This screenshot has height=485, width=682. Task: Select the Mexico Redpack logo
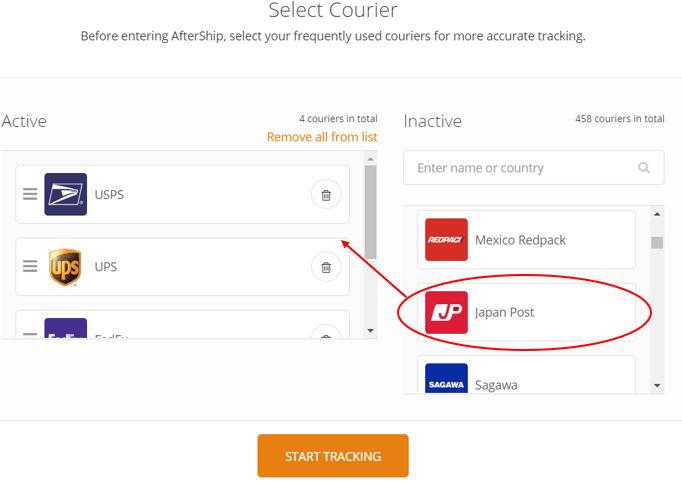[446, 240]
